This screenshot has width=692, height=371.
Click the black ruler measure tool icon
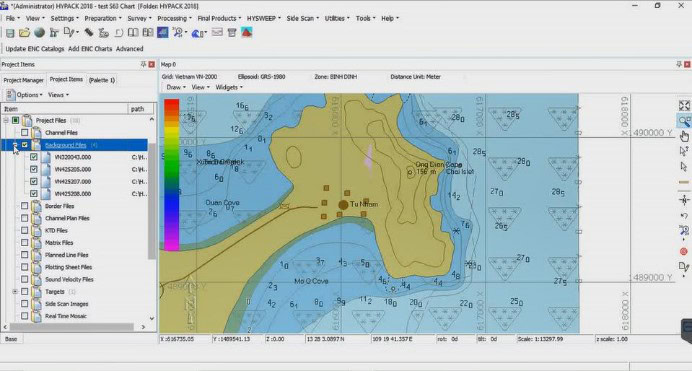[89, 33]
